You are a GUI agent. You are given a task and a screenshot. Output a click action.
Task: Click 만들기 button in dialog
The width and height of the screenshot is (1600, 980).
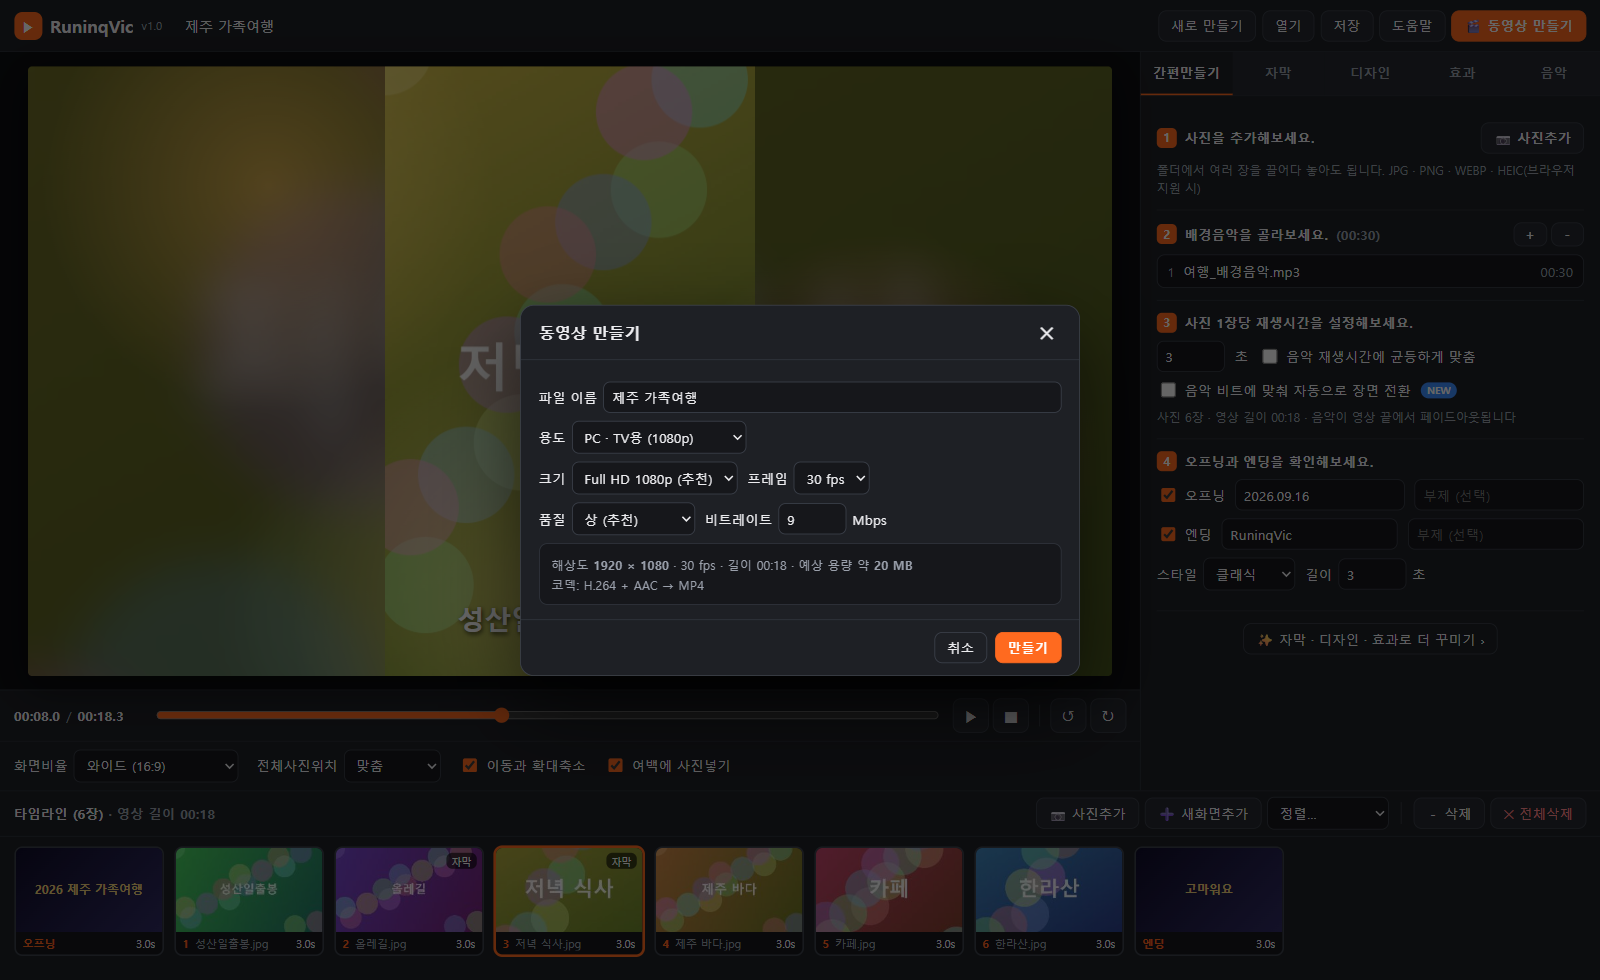1028,648
